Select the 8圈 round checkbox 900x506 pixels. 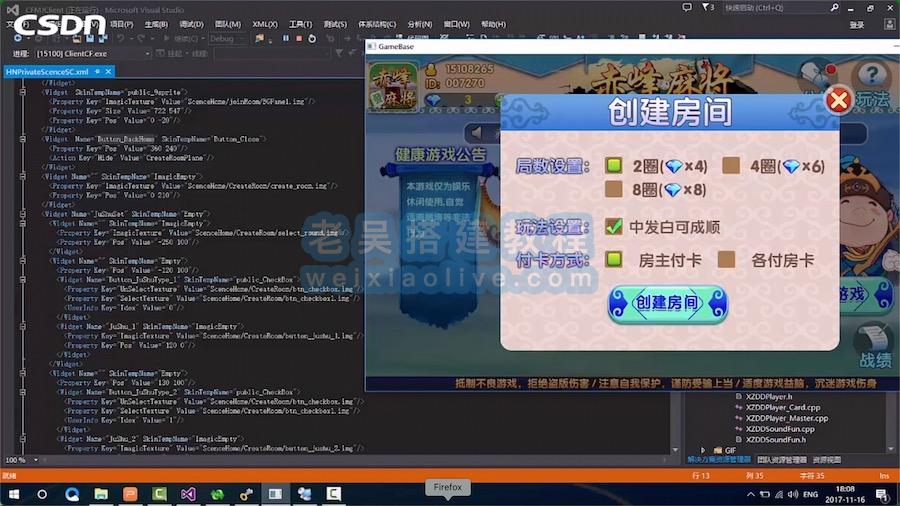614,189
